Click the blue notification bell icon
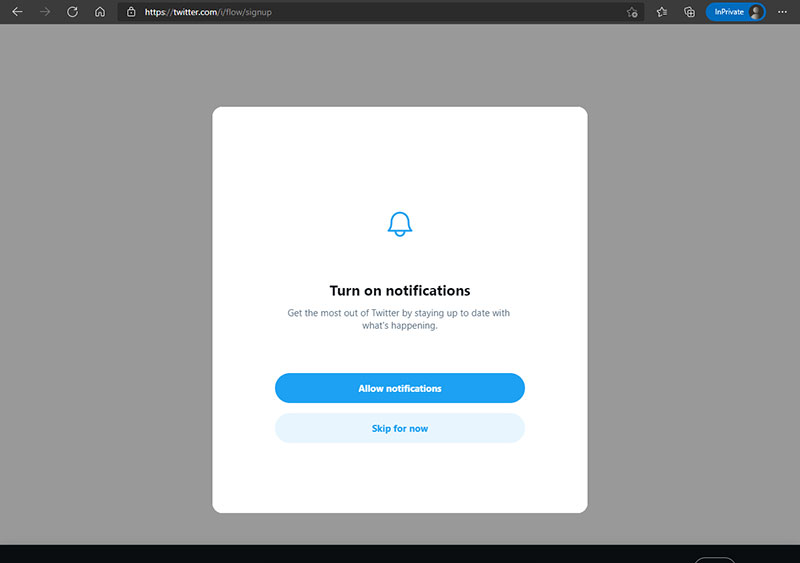This screenshot has width=800, height=563. 400,224
